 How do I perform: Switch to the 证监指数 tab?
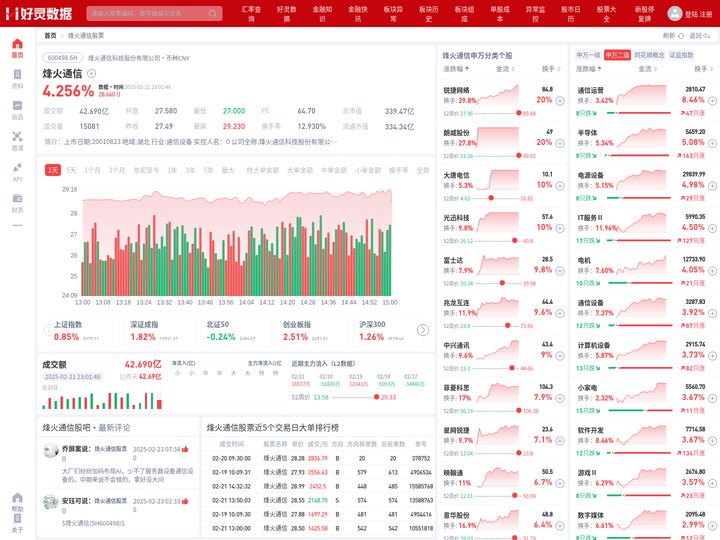pyautogui.click(x=681, y=55)
